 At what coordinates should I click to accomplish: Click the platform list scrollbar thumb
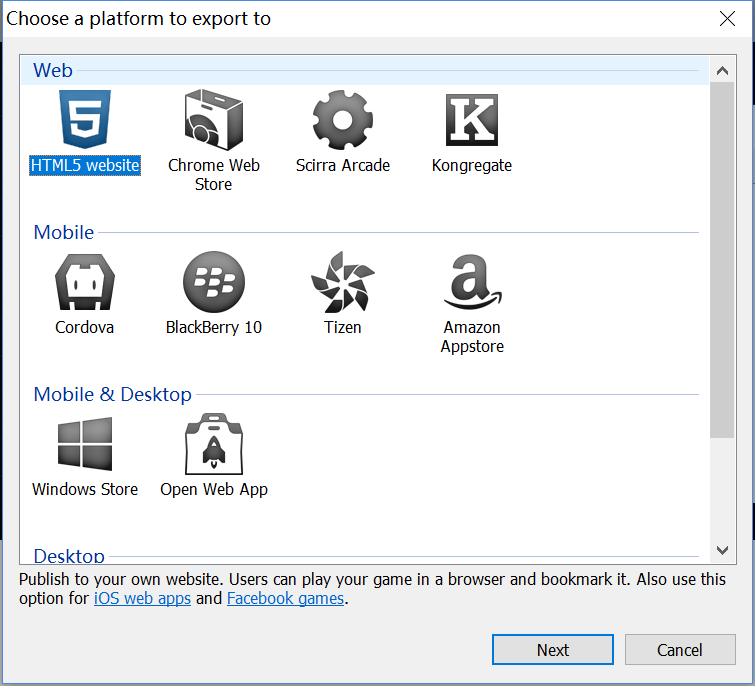tap(722, 260)
